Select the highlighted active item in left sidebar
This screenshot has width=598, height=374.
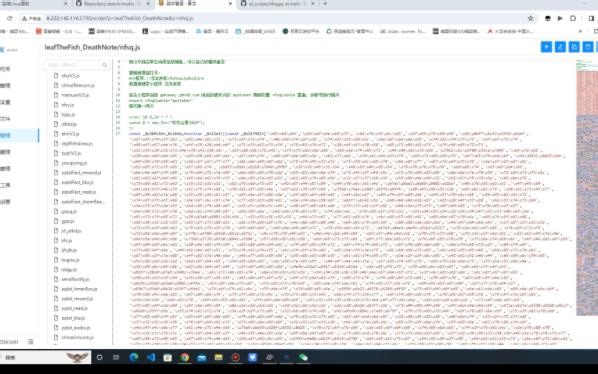[x=19, y=135]
